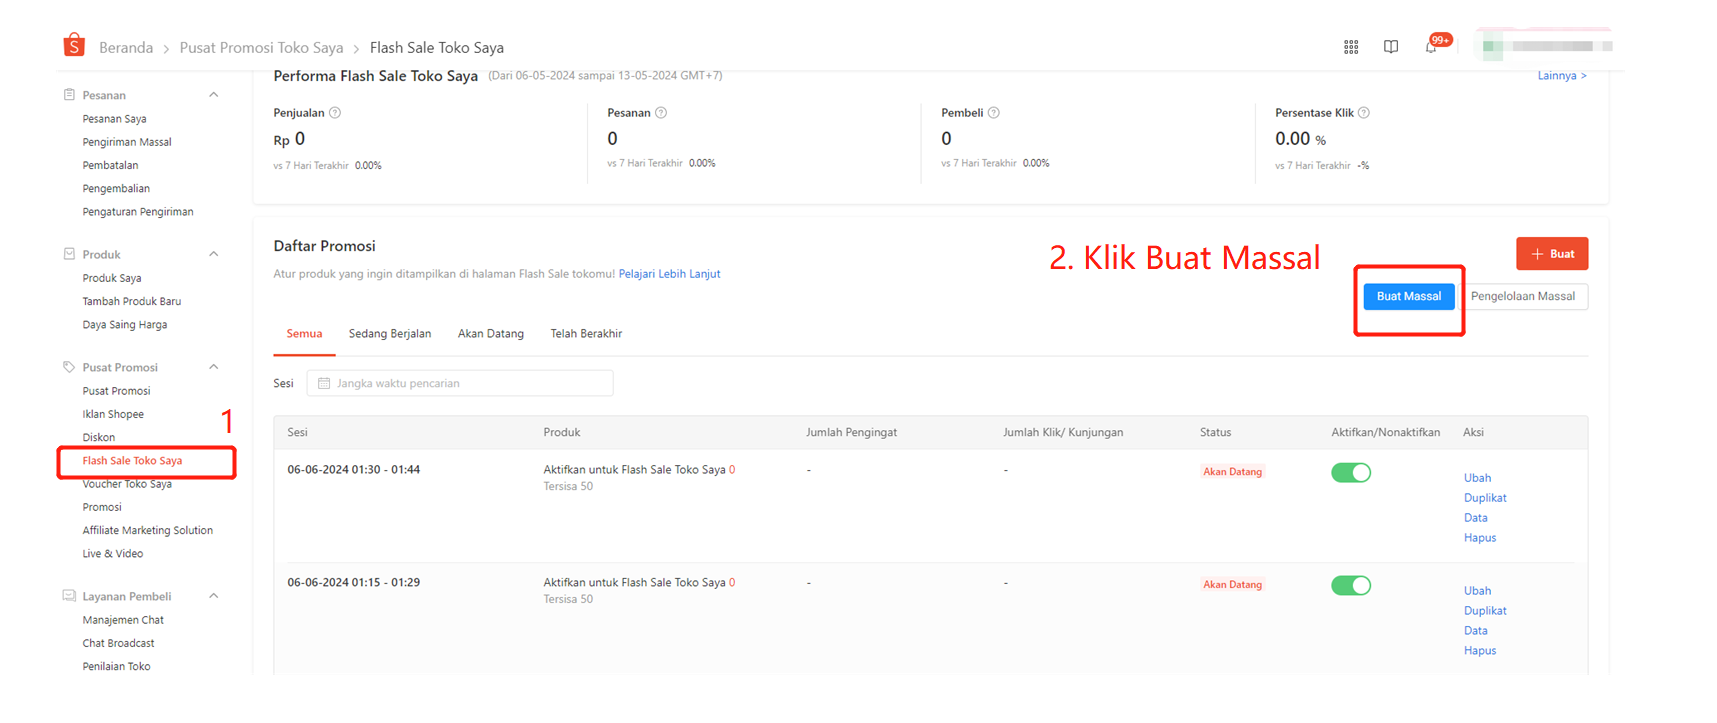Image resolution: width=1717 pixels, height=723 pixels.
Task: Click the help icon beside Pesanan metric
Action: click(x=661, y=113)
